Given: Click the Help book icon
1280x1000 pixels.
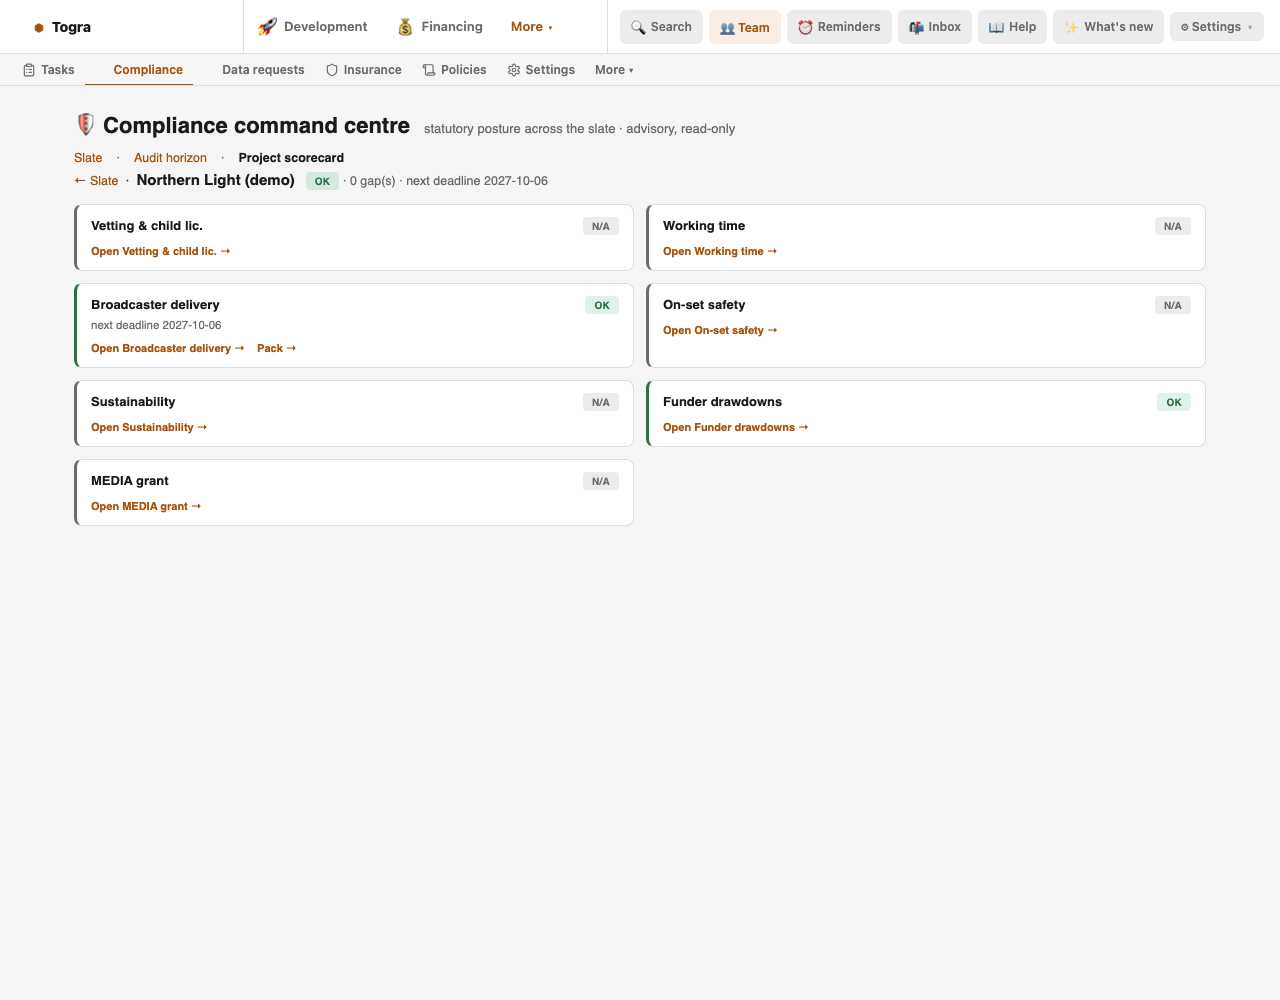Looking at the screenshot, I should click(x=996, y=27).
